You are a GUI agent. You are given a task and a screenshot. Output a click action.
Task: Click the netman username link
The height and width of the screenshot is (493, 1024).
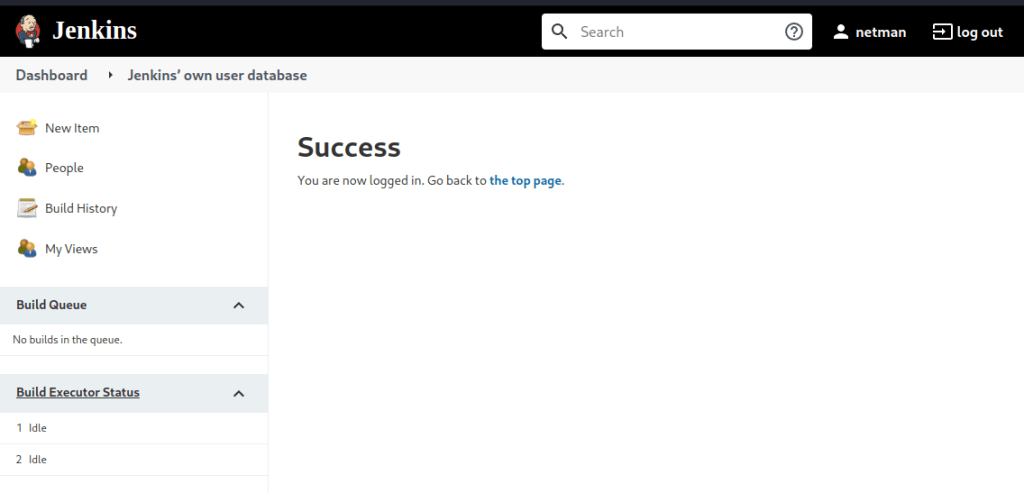click(881, 32)
